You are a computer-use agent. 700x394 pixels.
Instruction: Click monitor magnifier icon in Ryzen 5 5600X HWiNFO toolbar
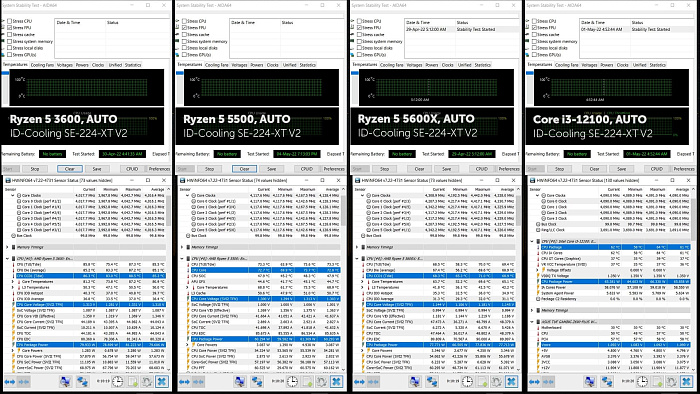pyautogui.click(x=415, y=382)
